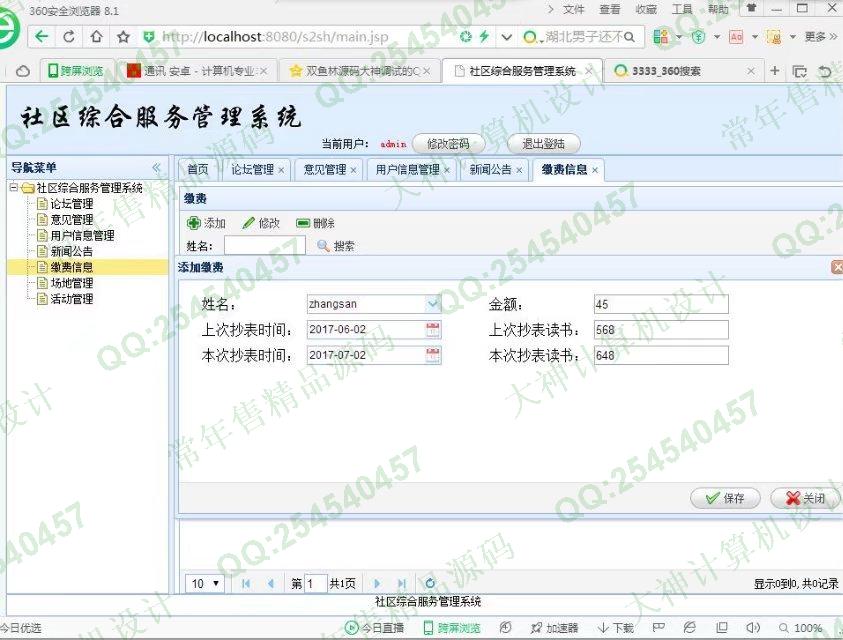Open 用户信息管理 in navigation tree

[82, 235]
